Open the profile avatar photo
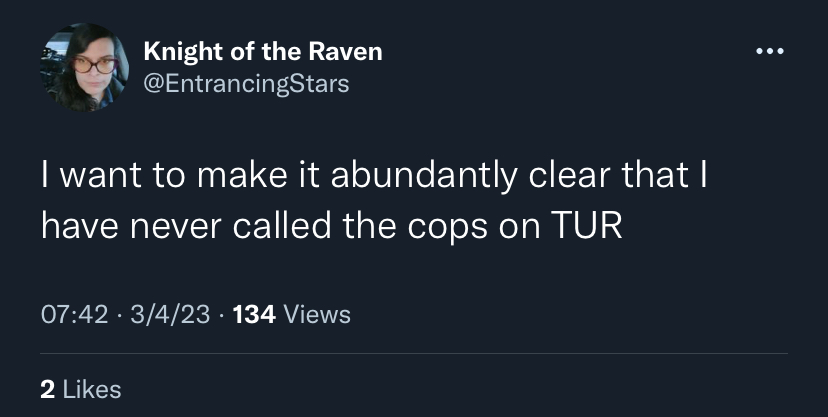Screen dimensions: 828x417 click(x=84, y=67)
